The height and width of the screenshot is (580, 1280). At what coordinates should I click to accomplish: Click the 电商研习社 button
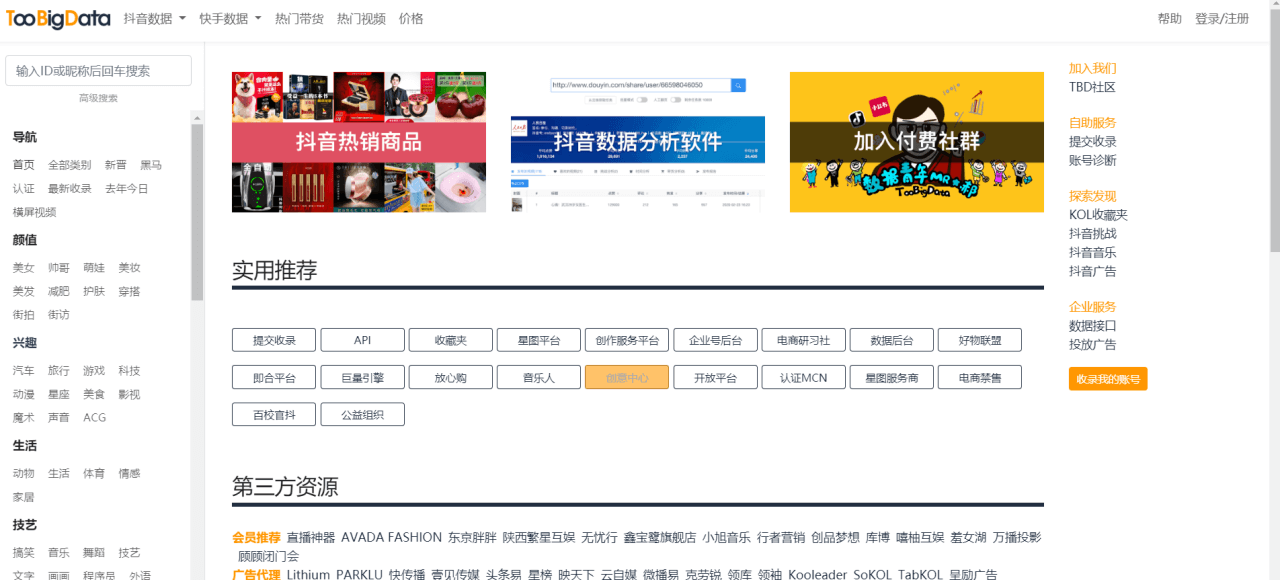[804, 340]
